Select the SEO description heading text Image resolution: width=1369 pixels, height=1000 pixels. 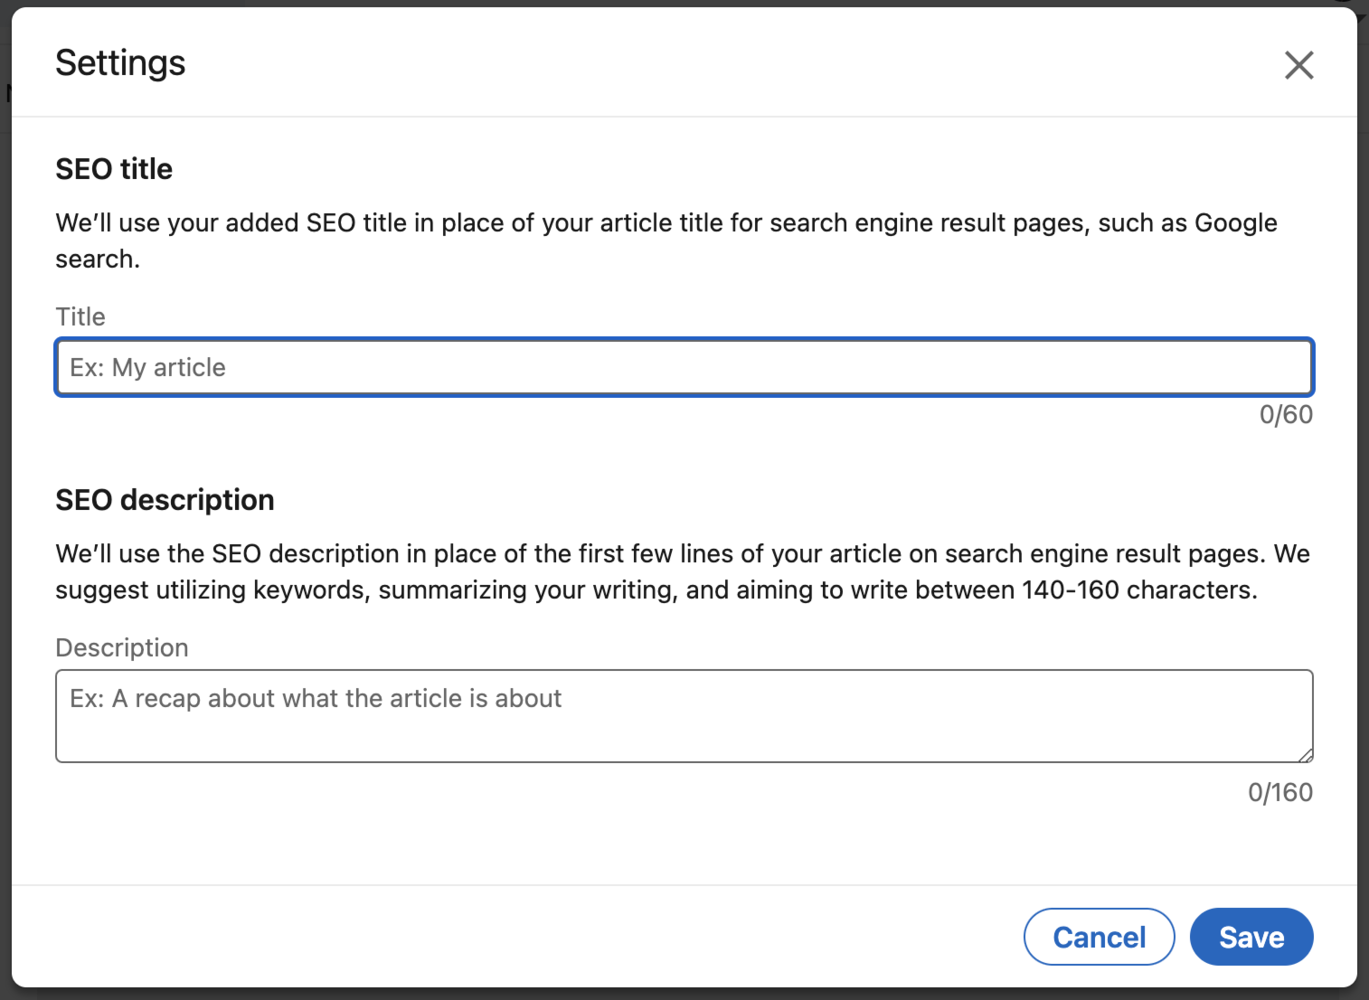tap(164, 500)
